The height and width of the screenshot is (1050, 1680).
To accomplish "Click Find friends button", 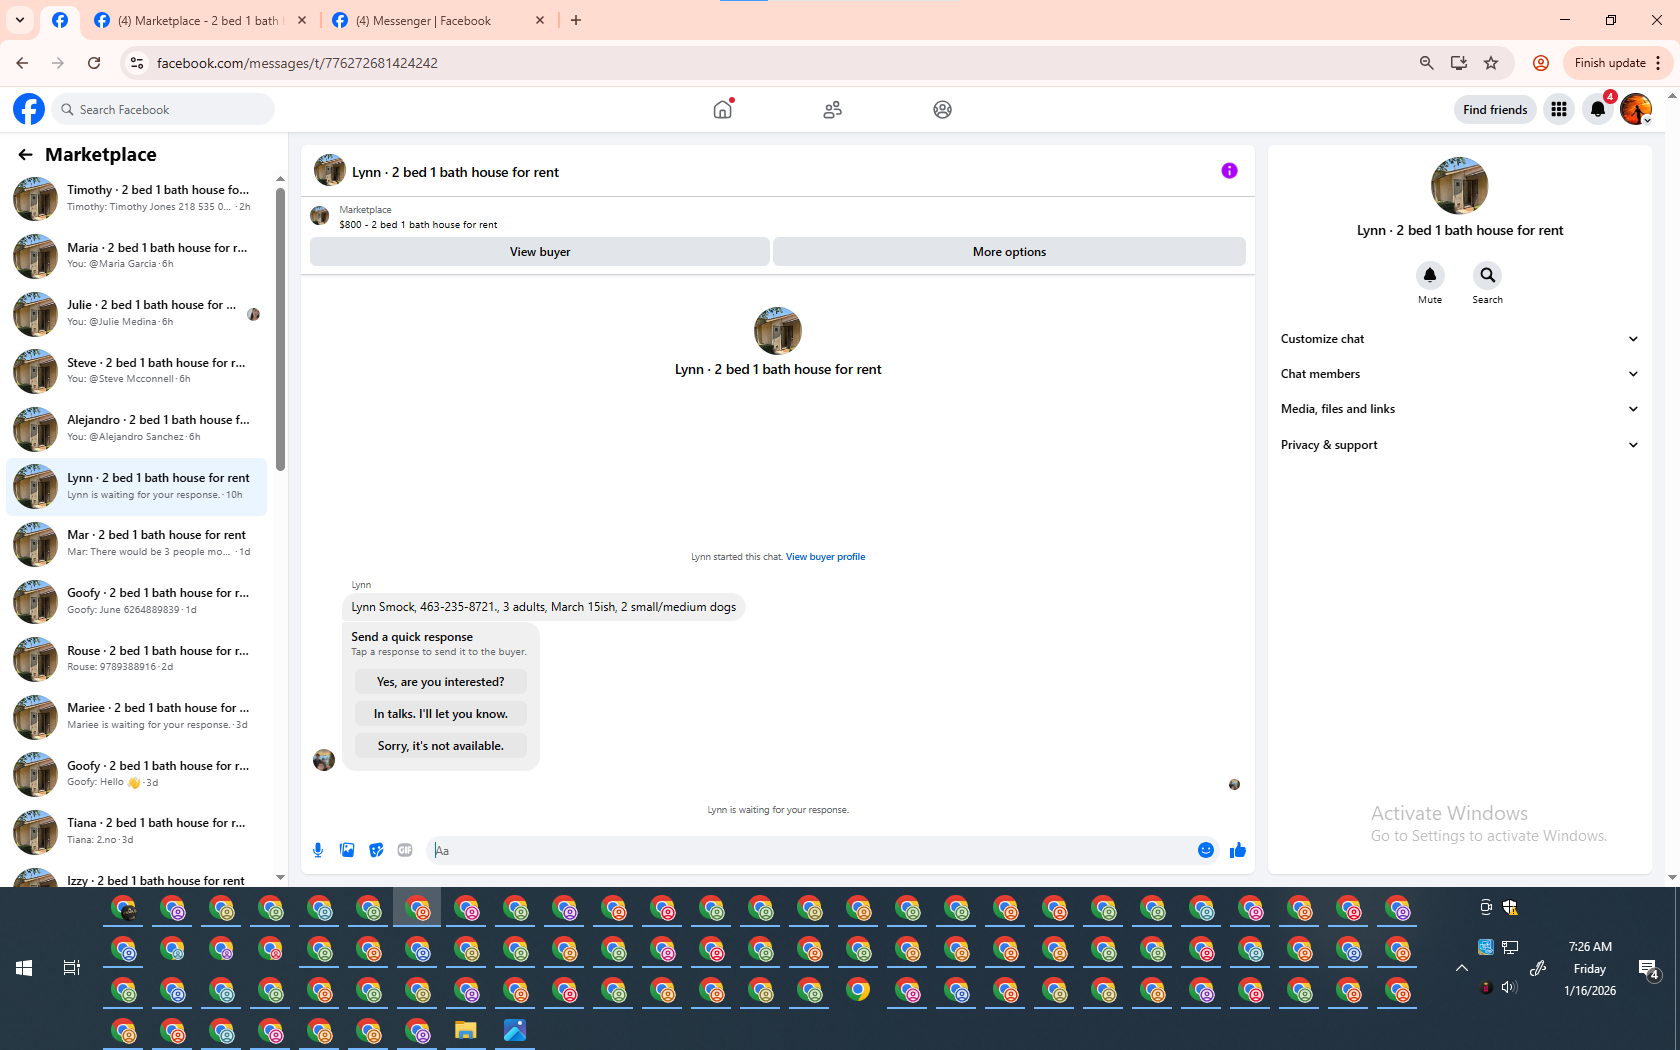I will pyautogui.click(x=1495, y=109).
